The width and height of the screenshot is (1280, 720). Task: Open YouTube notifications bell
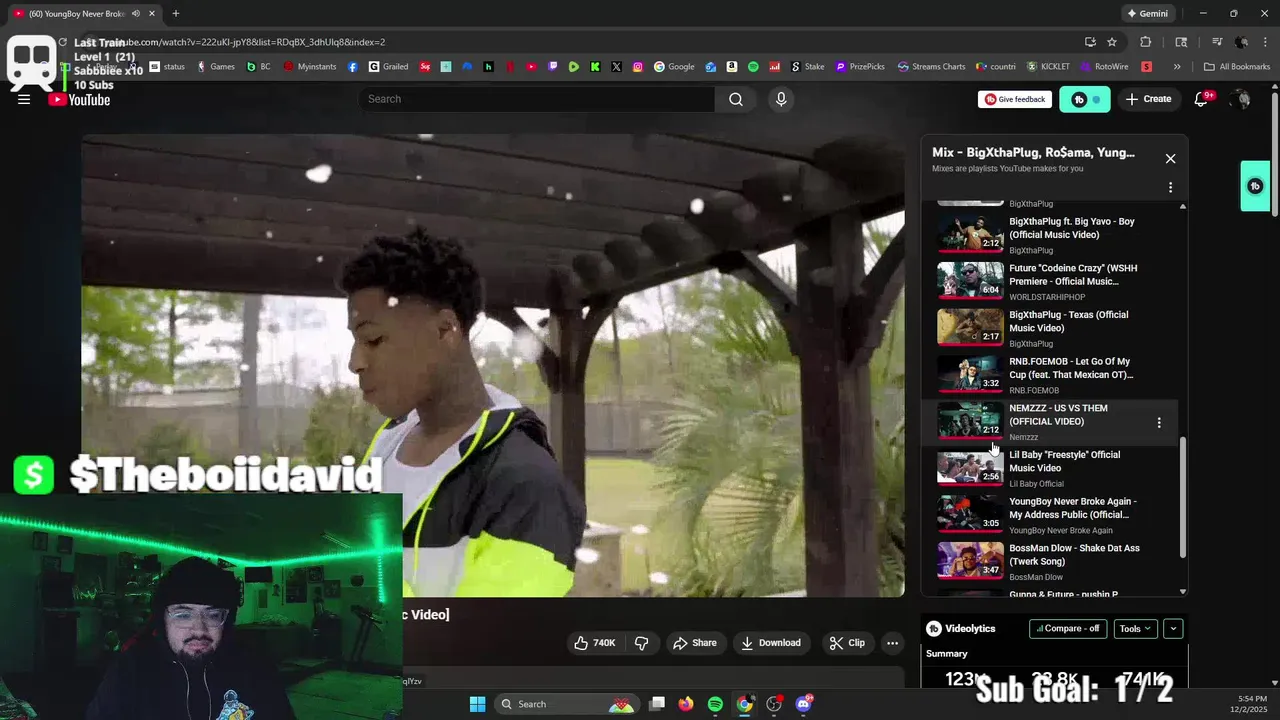(x=1202, y=99)
